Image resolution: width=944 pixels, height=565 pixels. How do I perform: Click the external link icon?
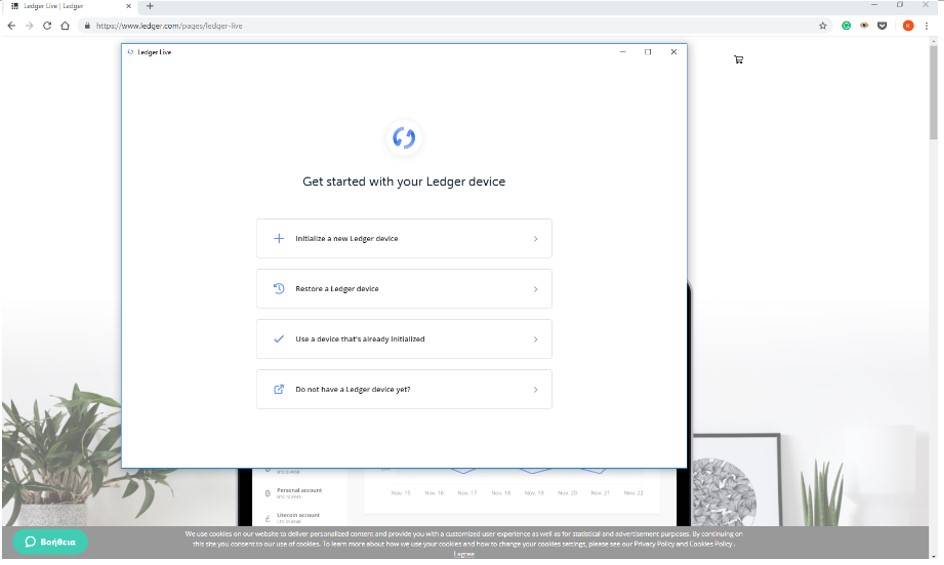pos(279,389)
